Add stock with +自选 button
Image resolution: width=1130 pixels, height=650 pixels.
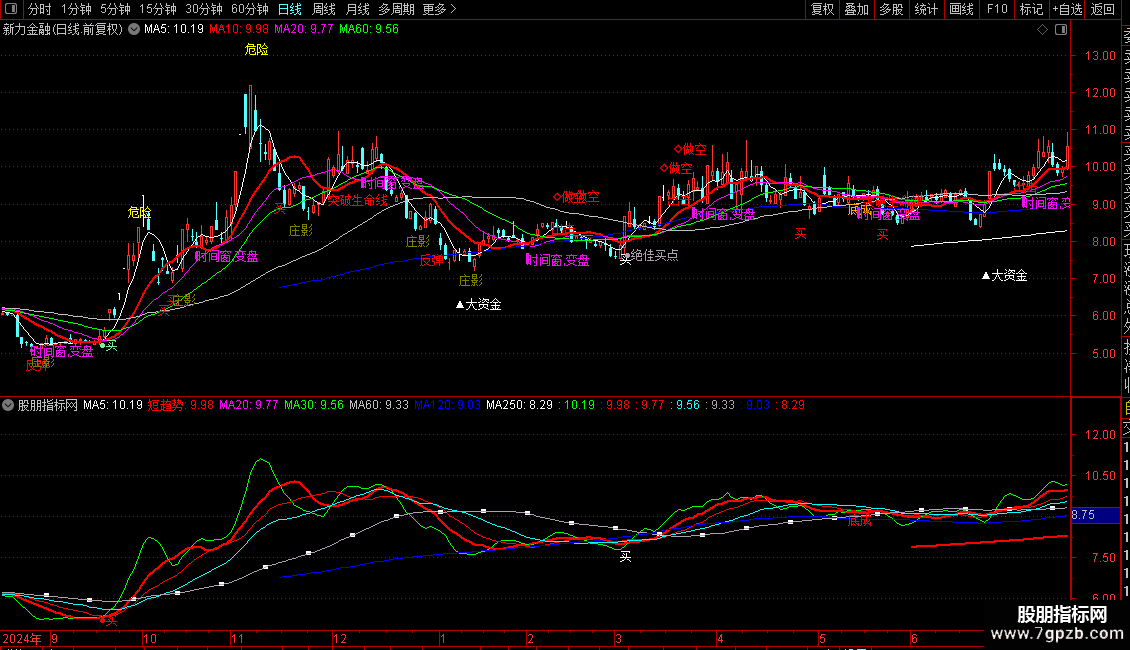[1067, 9]
